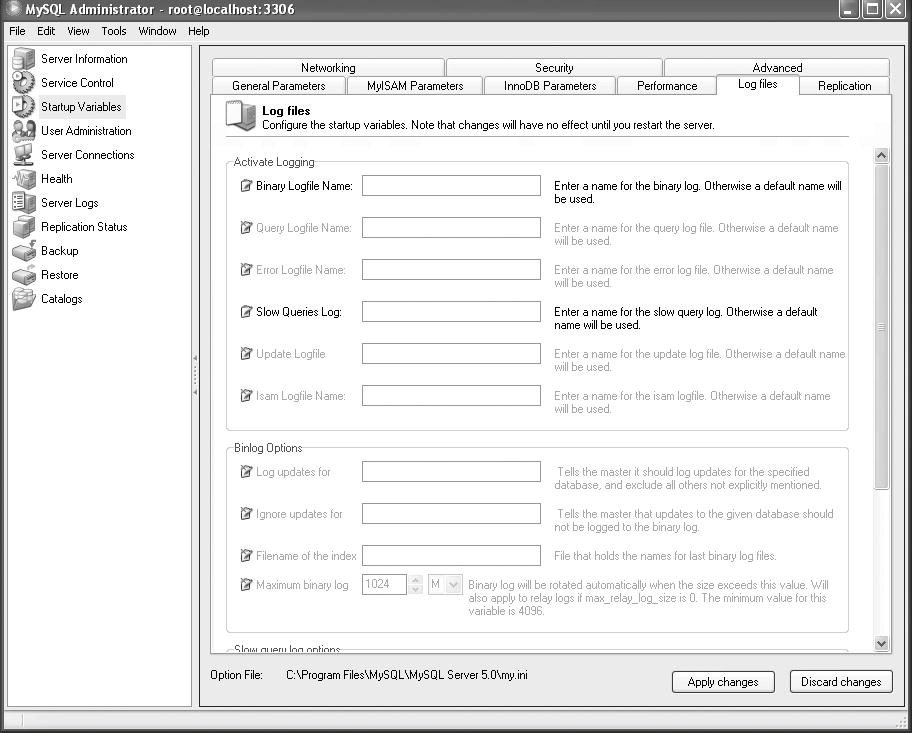Click the Server Logs icon

(24, 202)
